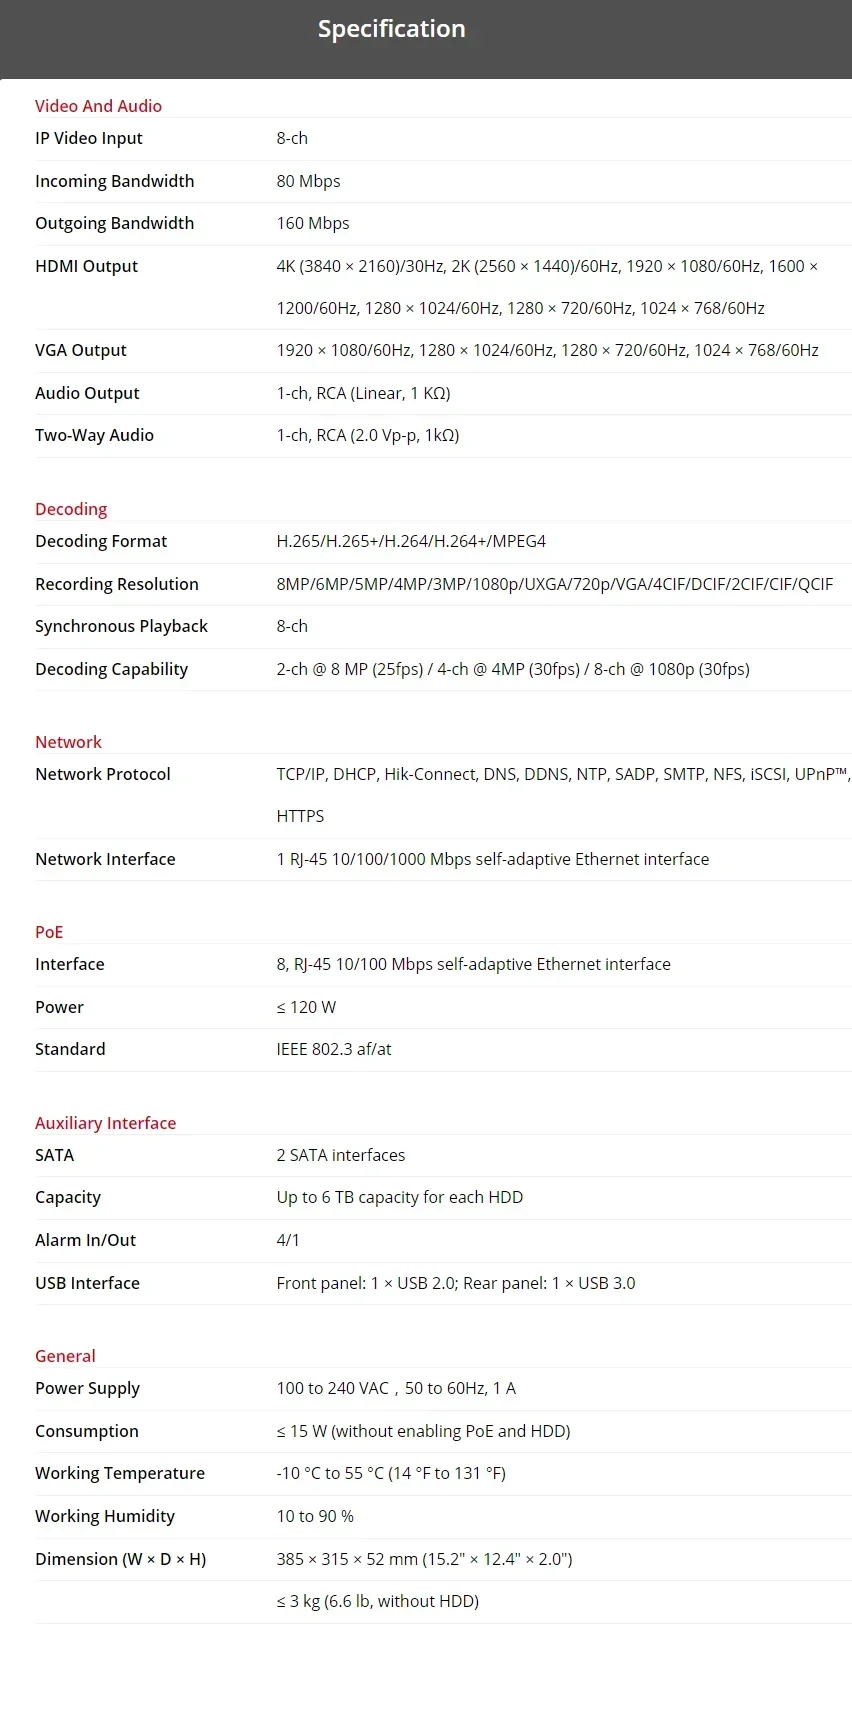Select the VGA Output resolutions text
The width and height of the screenshot is (852, 1719).
point(547,350)
